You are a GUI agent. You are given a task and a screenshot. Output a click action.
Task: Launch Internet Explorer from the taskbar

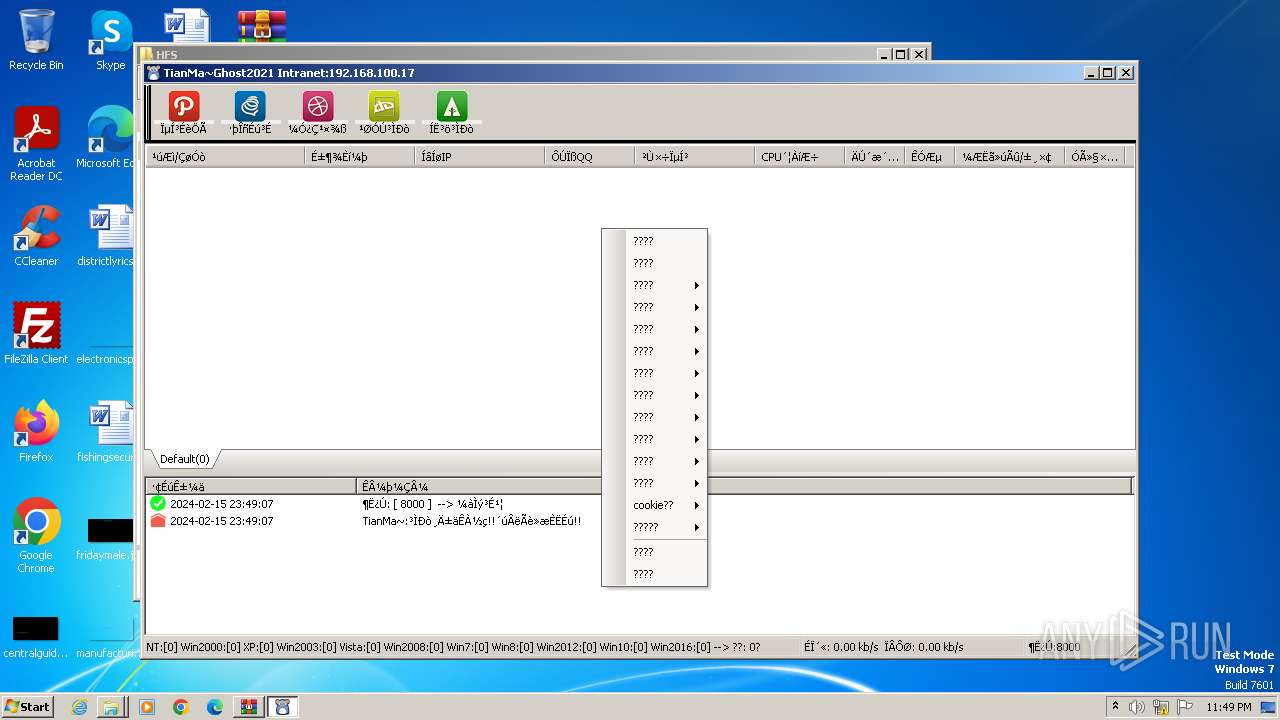coord(79,707)
